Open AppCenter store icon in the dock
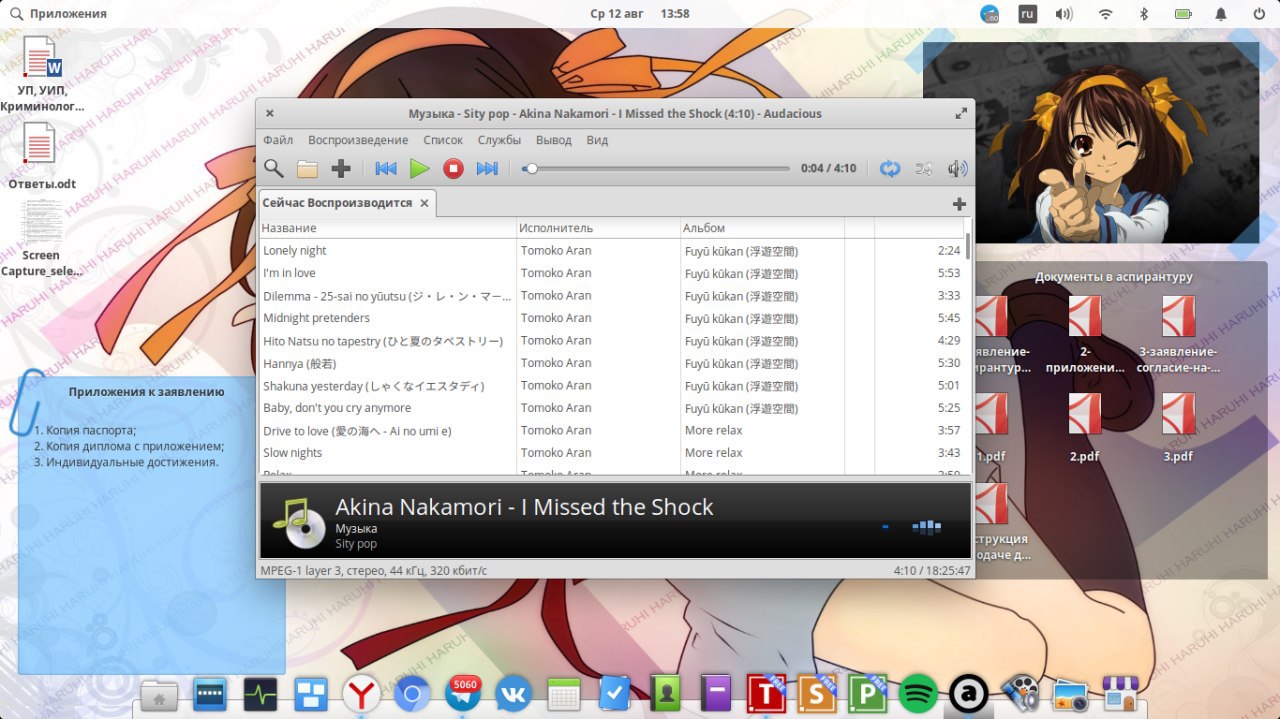This screenshot has height=719, width=1280. [1120, 694]
